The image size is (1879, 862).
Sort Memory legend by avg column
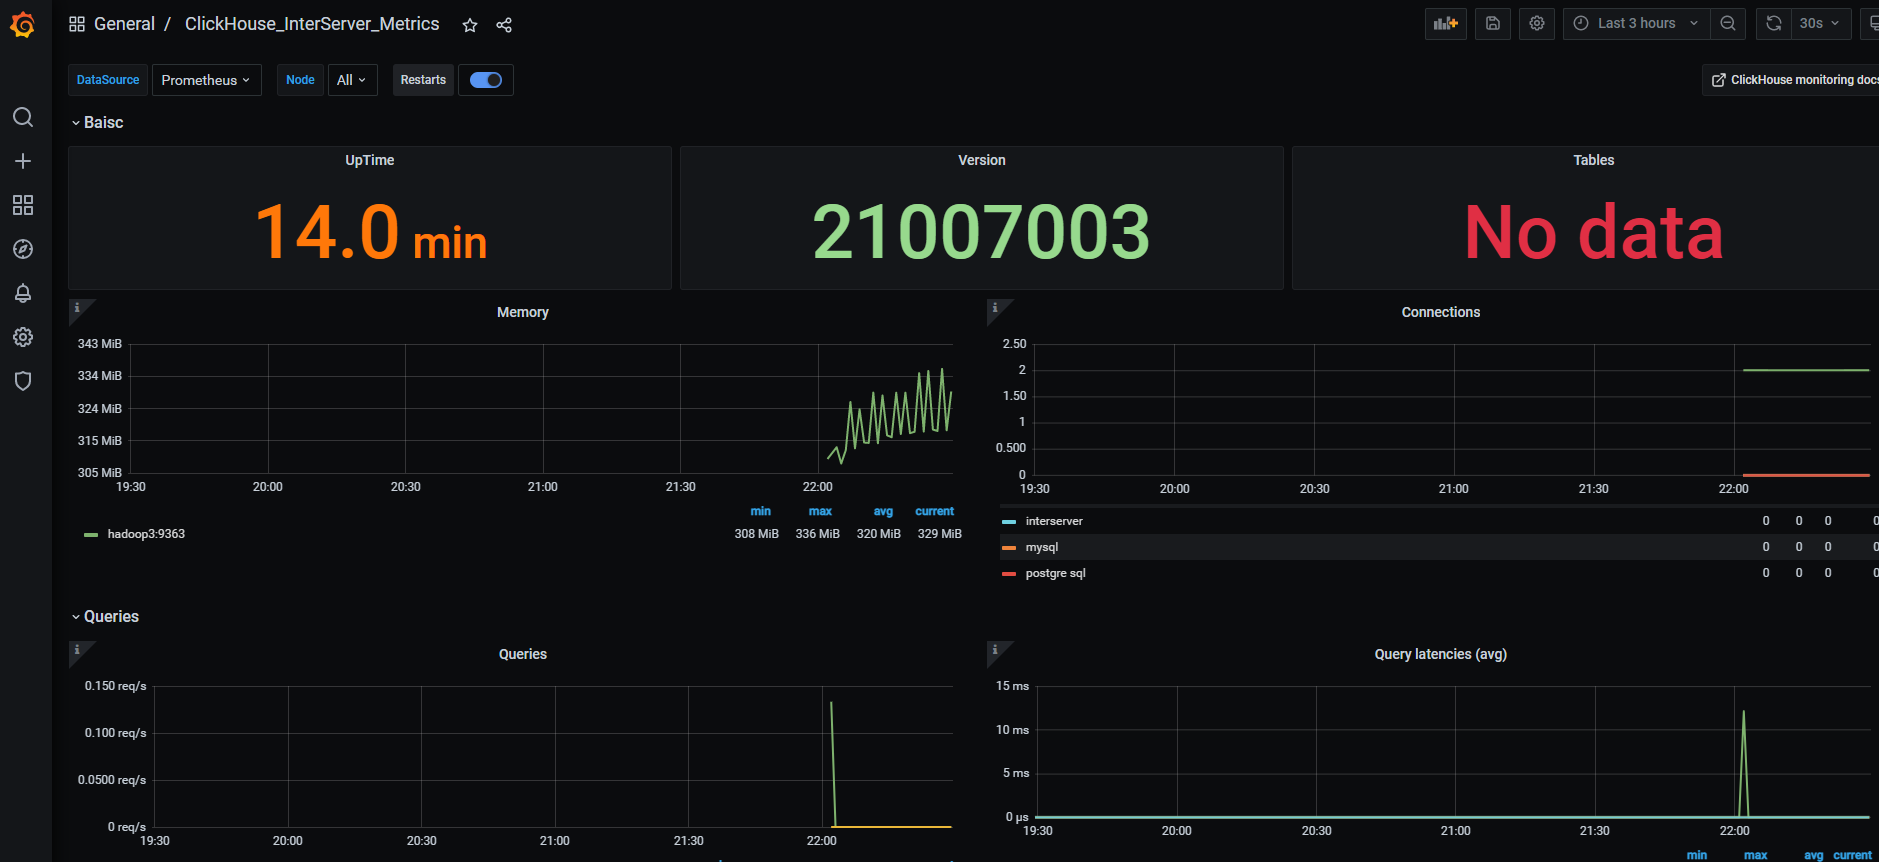click(883, 511)
